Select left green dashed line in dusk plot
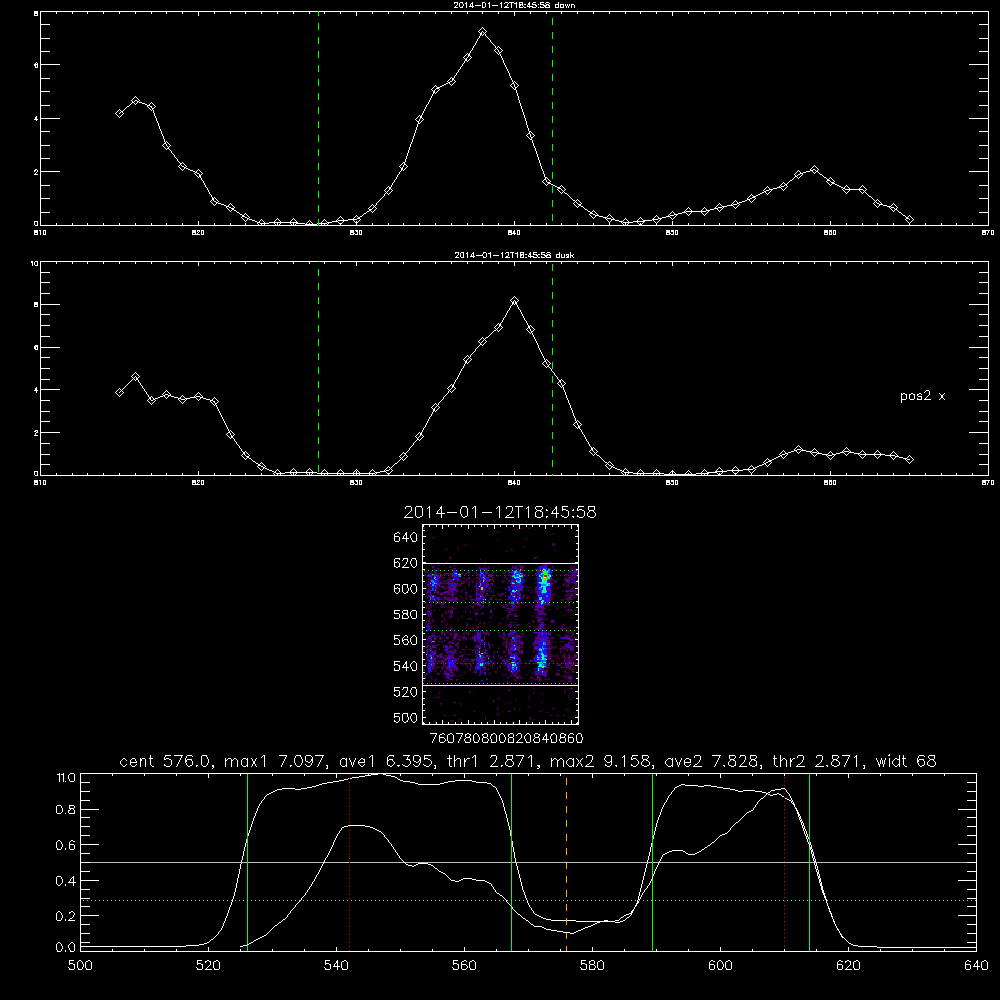 pyautogui.click(x=318, y=369)
